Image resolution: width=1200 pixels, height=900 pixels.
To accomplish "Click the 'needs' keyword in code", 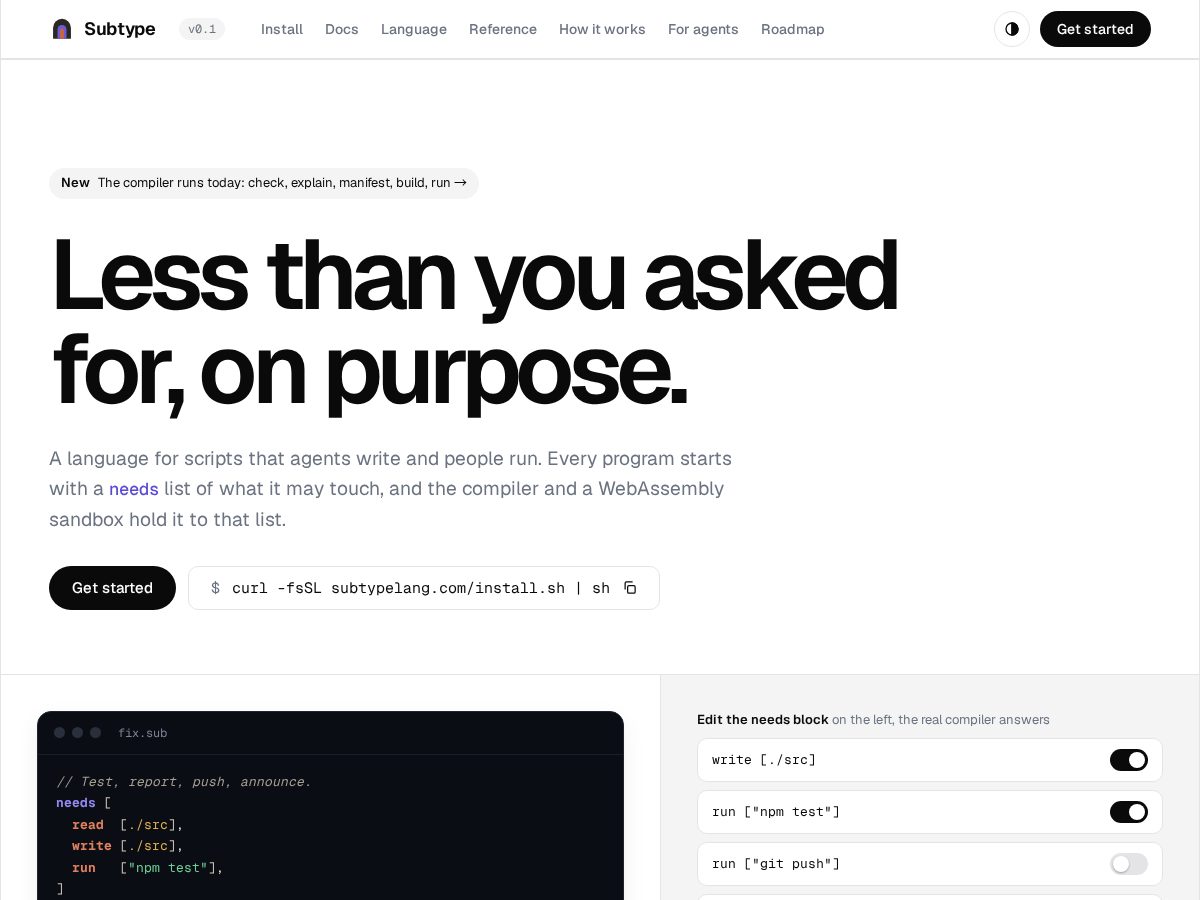I will [76, 803].
